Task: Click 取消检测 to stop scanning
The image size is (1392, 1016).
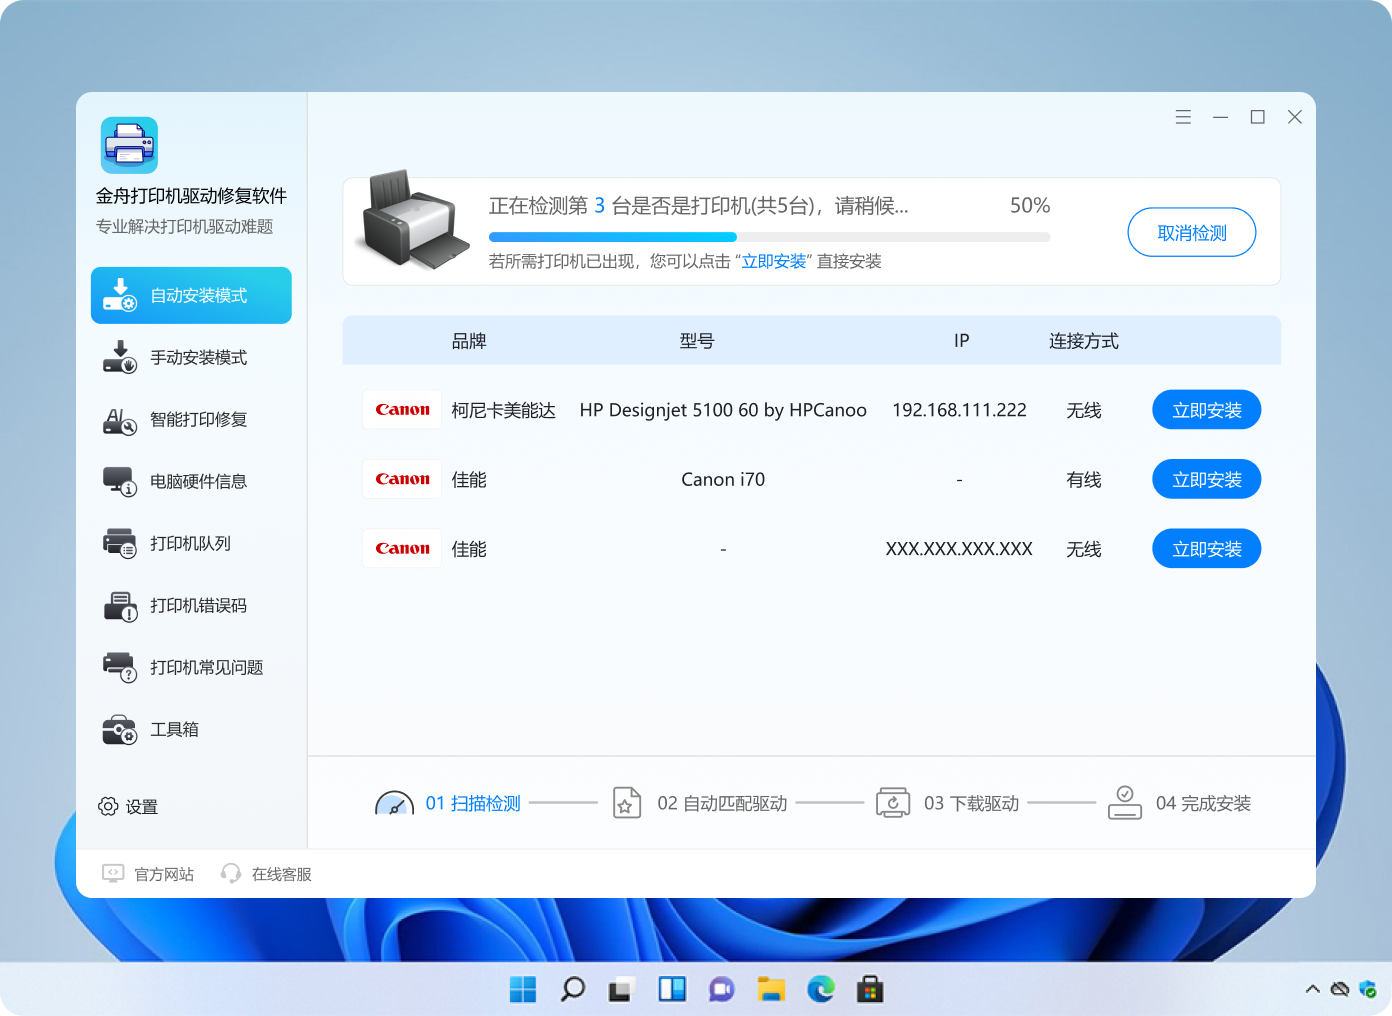Action: [x=1191, y=232]
